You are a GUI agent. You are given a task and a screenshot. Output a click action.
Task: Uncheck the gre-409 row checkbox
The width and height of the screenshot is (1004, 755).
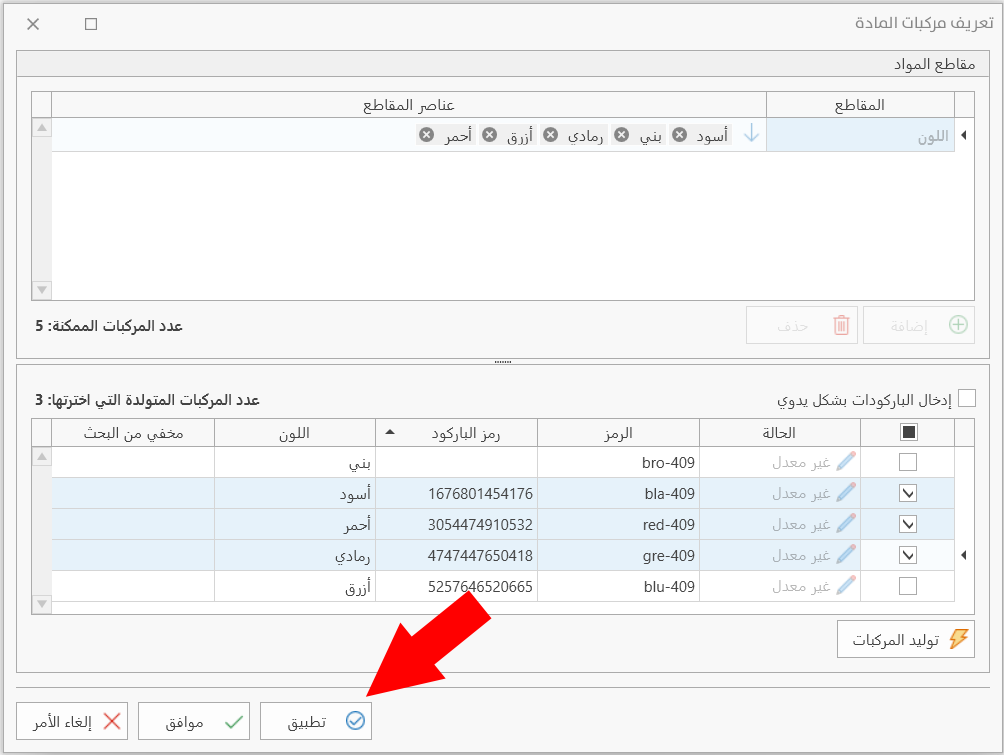click(x=907, y=555)
